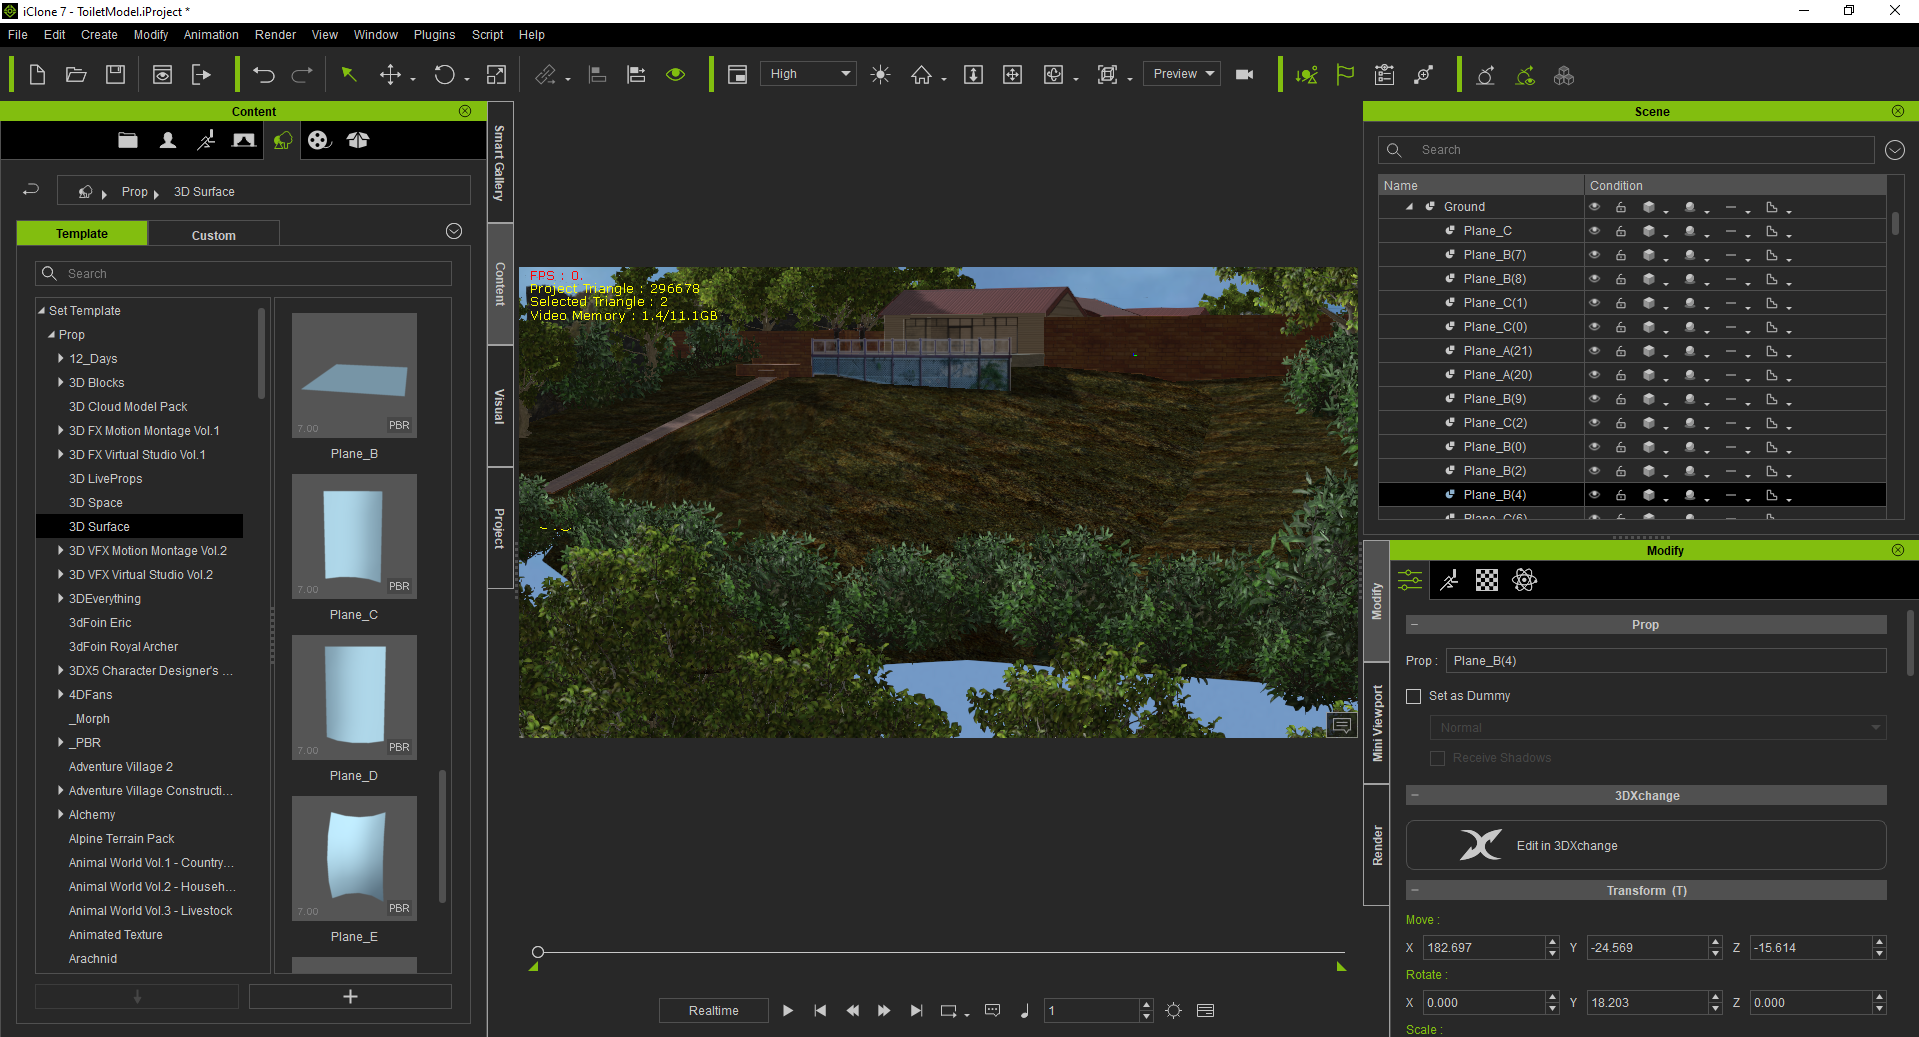This screenshot has height=1037, width=1919.
Task: Open the Render menu
Action: coord(275,35)
